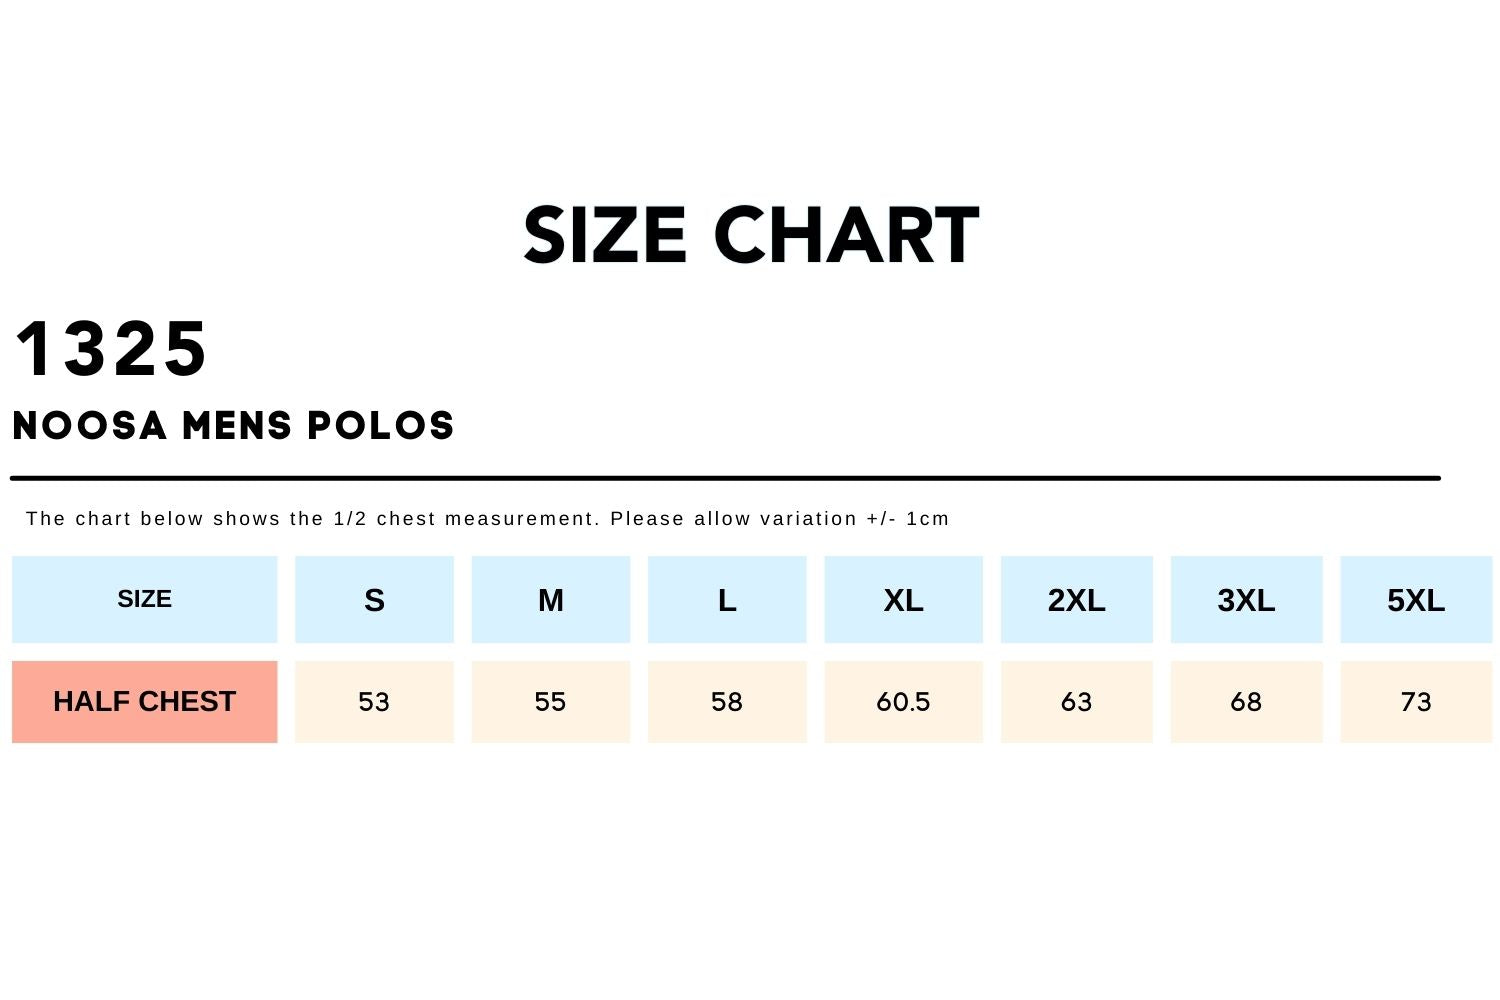The image size is (1500, 1000).
Task: Click the half chest measurement note text
Action: click(x=487, y=519)
